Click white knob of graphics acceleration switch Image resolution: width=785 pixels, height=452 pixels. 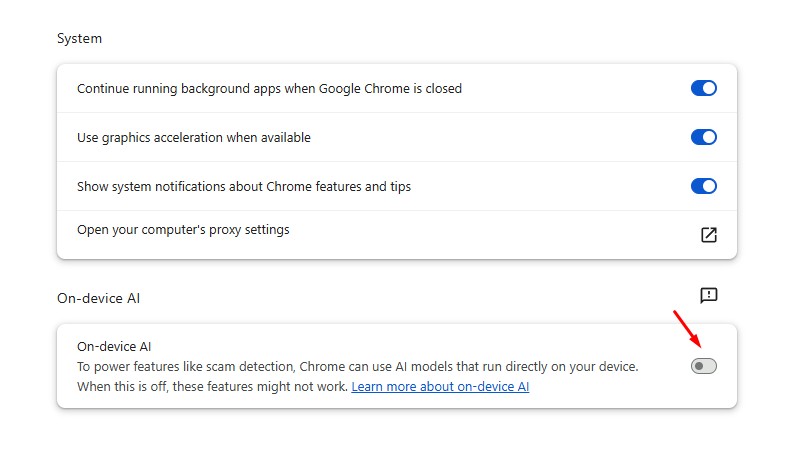709,137
